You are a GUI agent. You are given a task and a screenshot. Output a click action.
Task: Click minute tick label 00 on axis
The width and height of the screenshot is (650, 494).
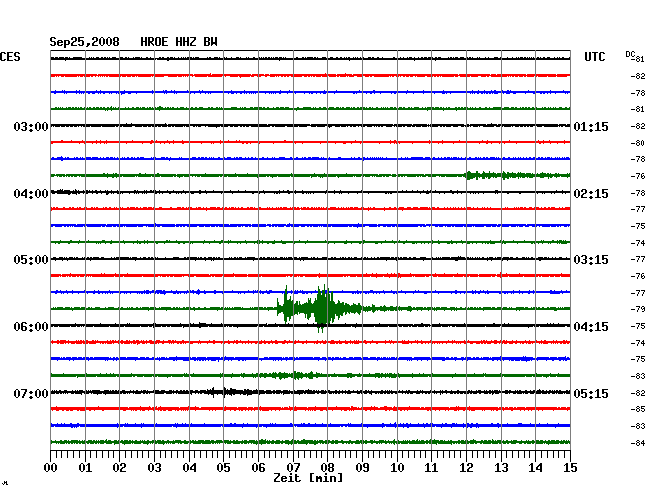tap(51, 468)
